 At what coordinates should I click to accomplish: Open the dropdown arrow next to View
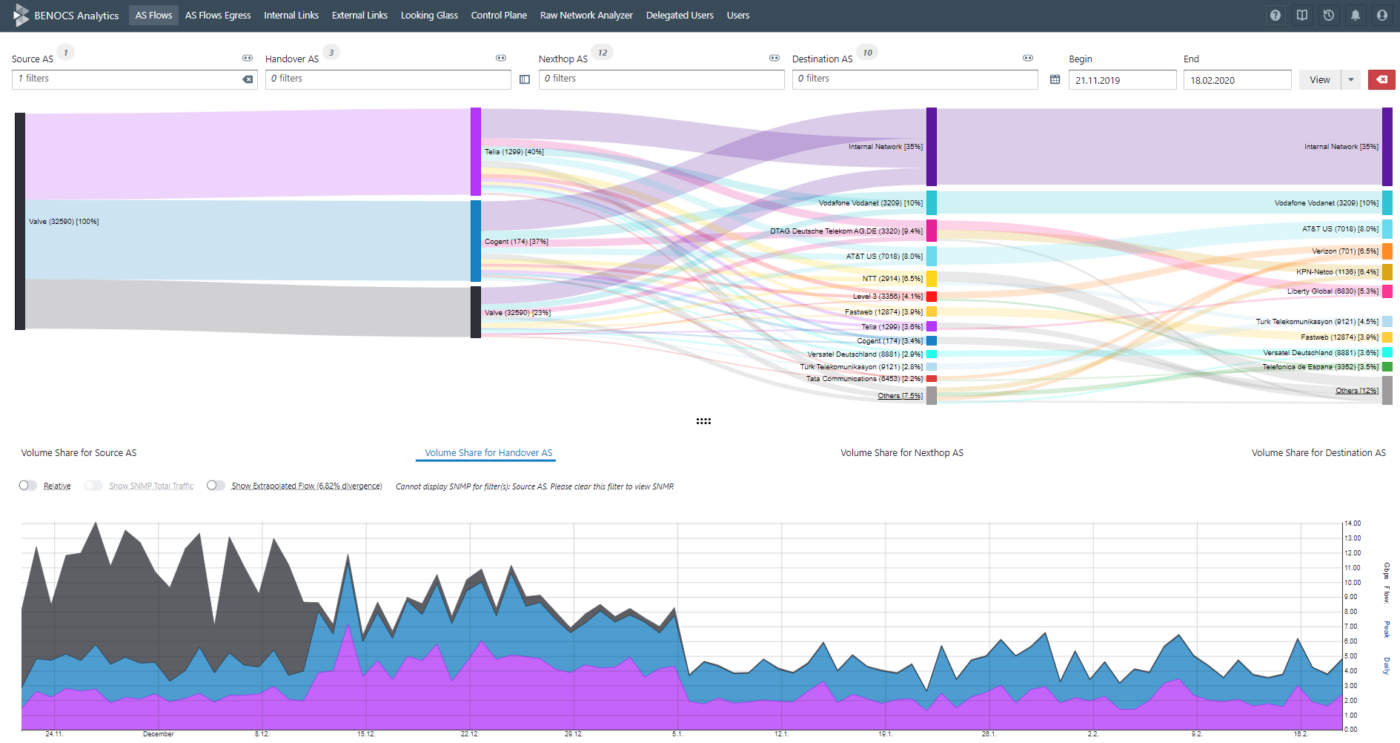pyautogui.click(x=1350, y=79)
